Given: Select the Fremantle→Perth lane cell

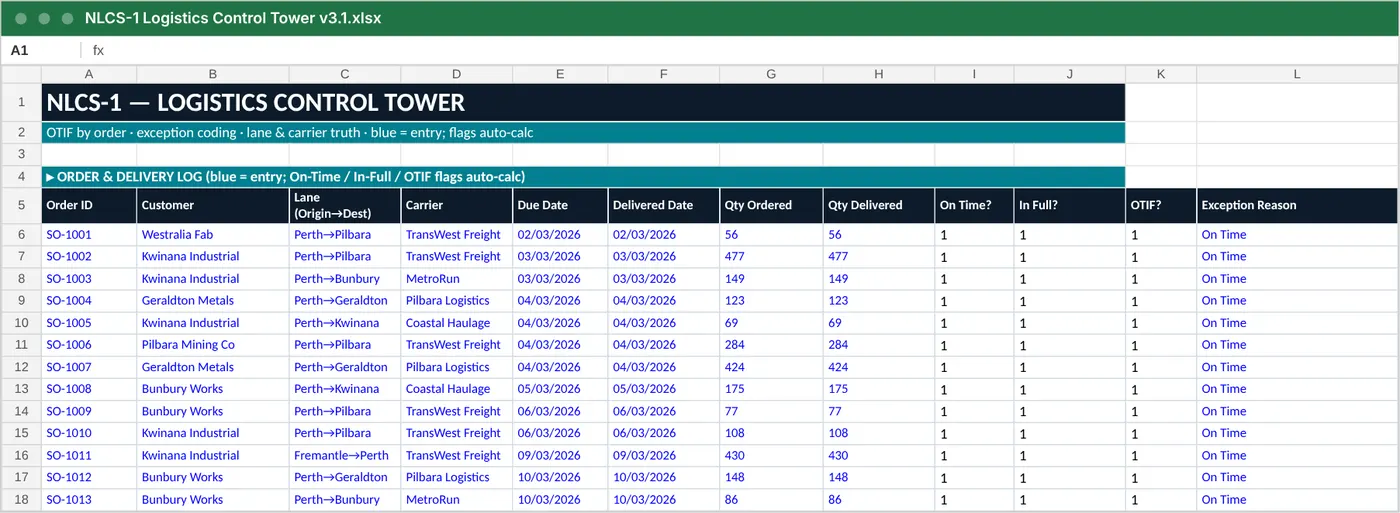Looking at the screenshot, I should pos(345,455).
